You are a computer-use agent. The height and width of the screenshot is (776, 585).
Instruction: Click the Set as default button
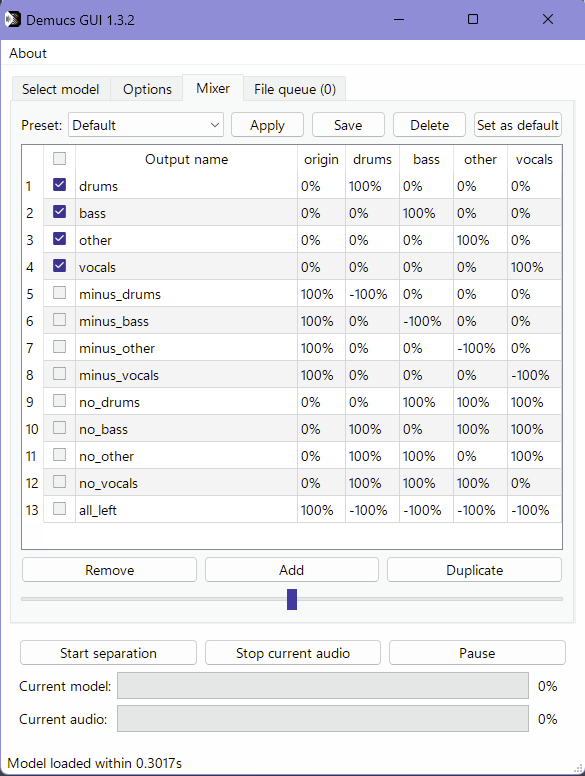(518, 125)
